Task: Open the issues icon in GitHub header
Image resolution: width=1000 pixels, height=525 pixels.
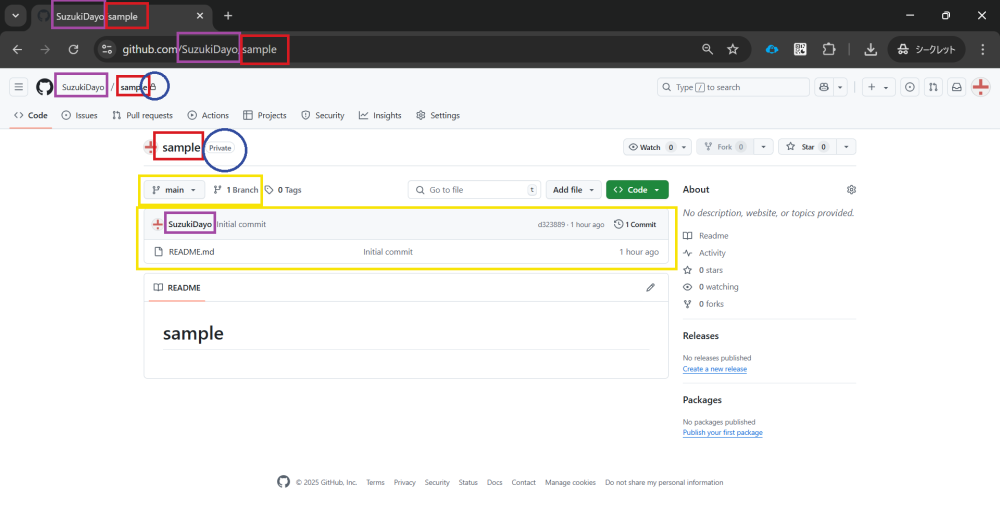Action: (910, 87)
